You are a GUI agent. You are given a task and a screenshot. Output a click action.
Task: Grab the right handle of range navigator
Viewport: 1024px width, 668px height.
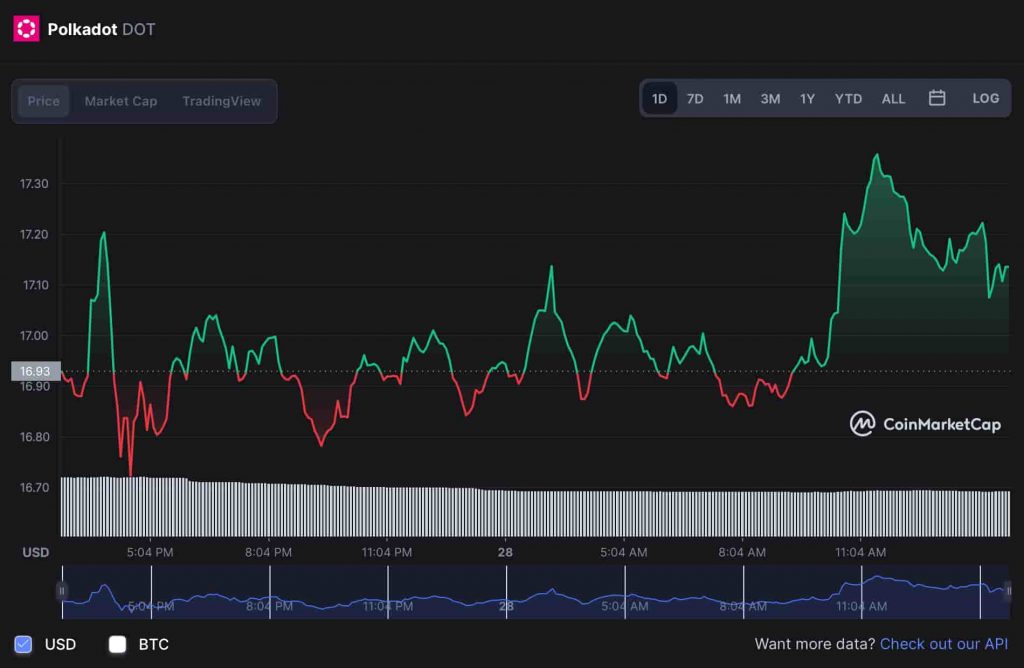tap(1008, 591)
